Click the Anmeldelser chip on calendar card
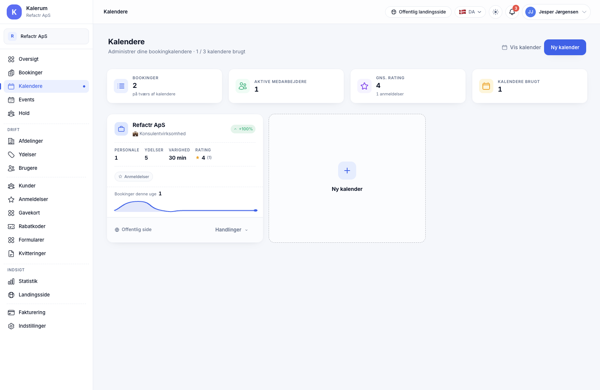600x390 pixels. 134,176
